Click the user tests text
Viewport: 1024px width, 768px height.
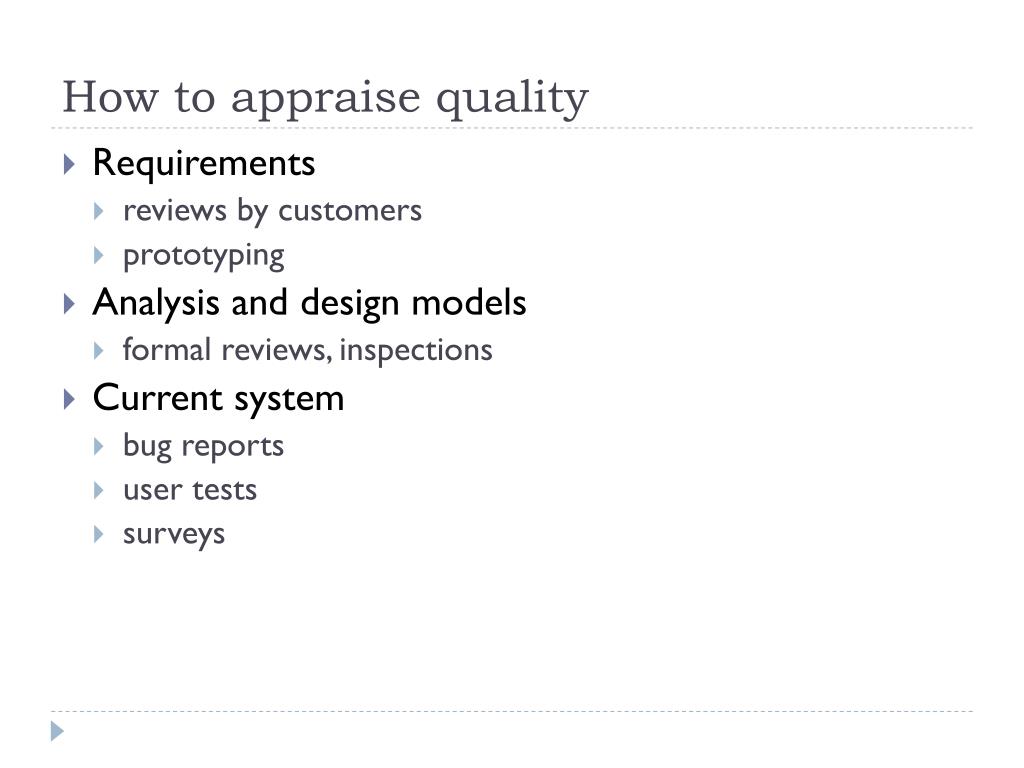190,490
